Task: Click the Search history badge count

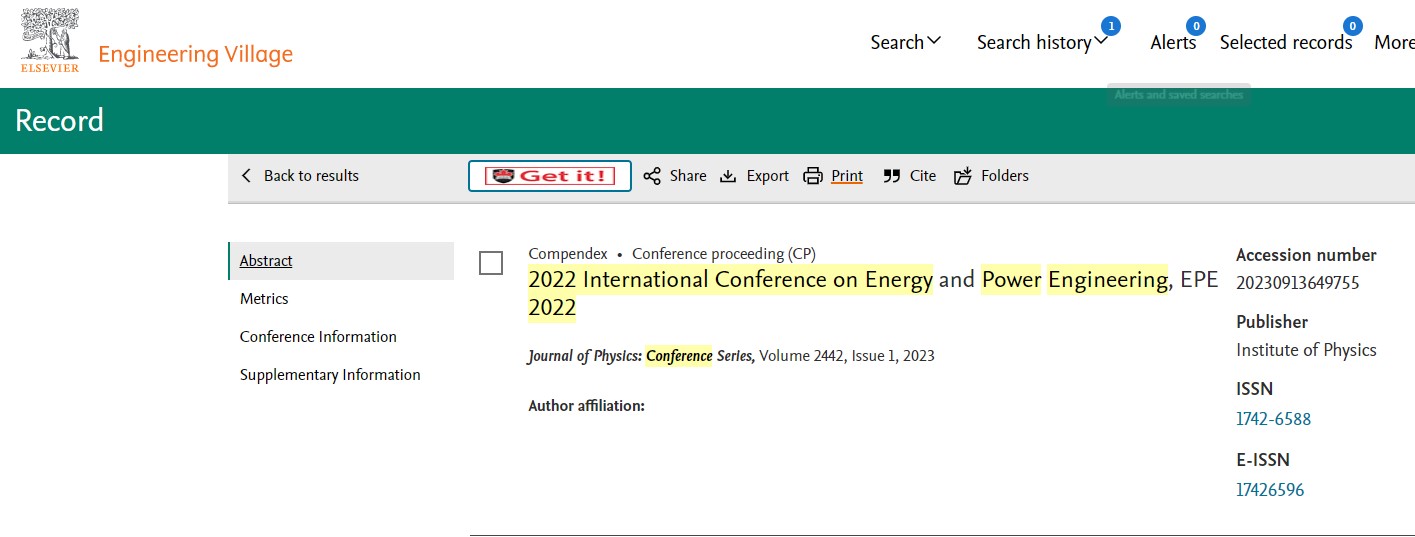Action: tap(1110, 25)
